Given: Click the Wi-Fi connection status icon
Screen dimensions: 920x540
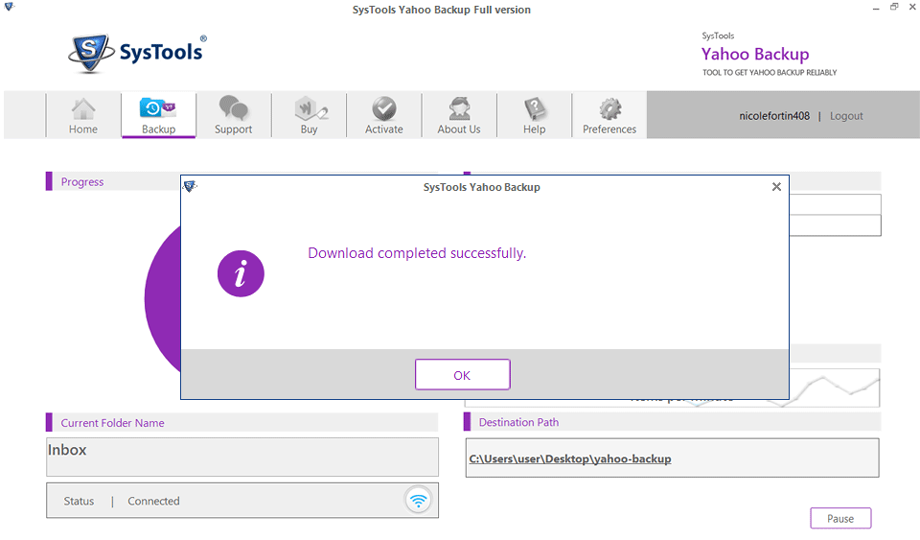Looking at the screenshot, I should [418, 501].
